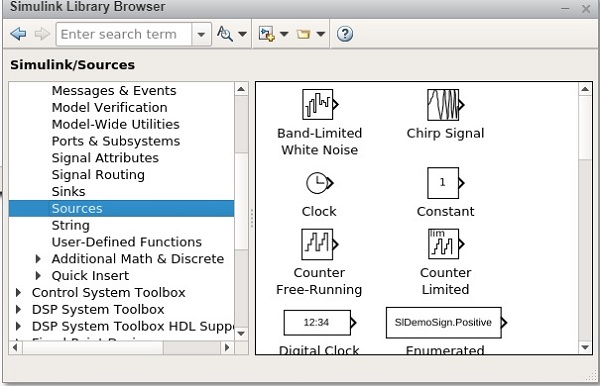This screenshot has width=600, height=386.
Task: Click library tree scroll left arrow
Action: click(x=15, y=348)
